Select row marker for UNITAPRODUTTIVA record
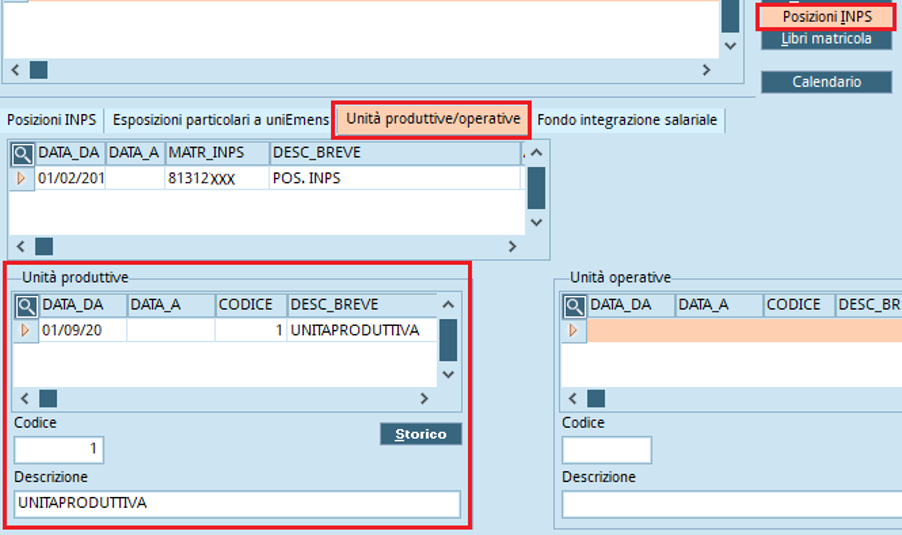This screenshot has width=902, height=535. (25, 330)
